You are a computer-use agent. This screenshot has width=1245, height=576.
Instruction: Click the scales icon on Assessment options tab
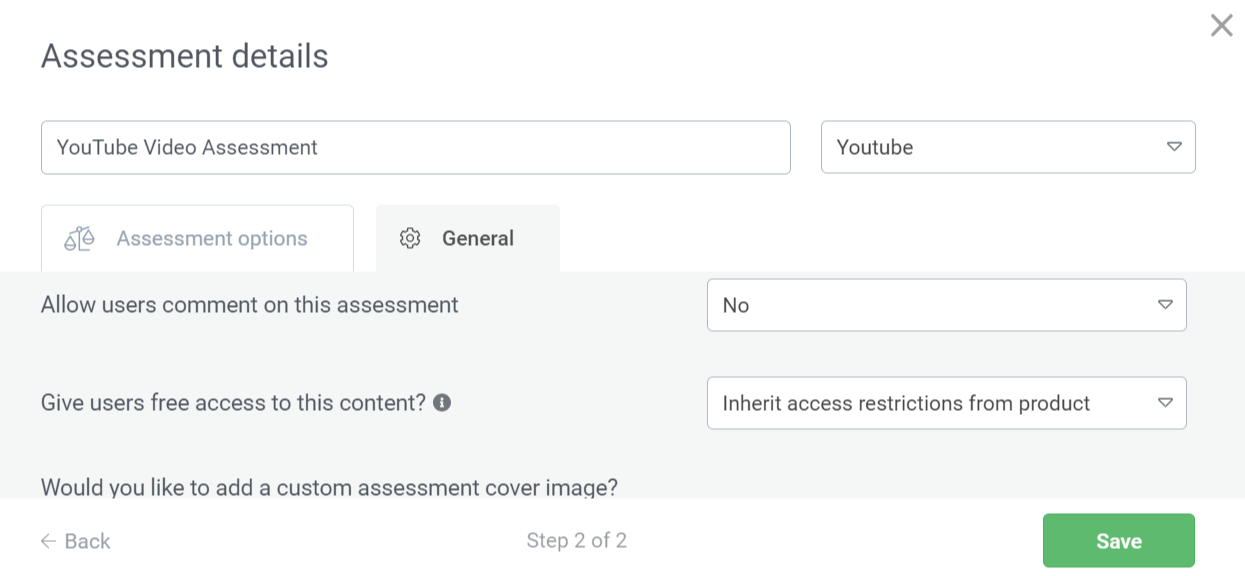pyautogui.click(x=79, y=239)
